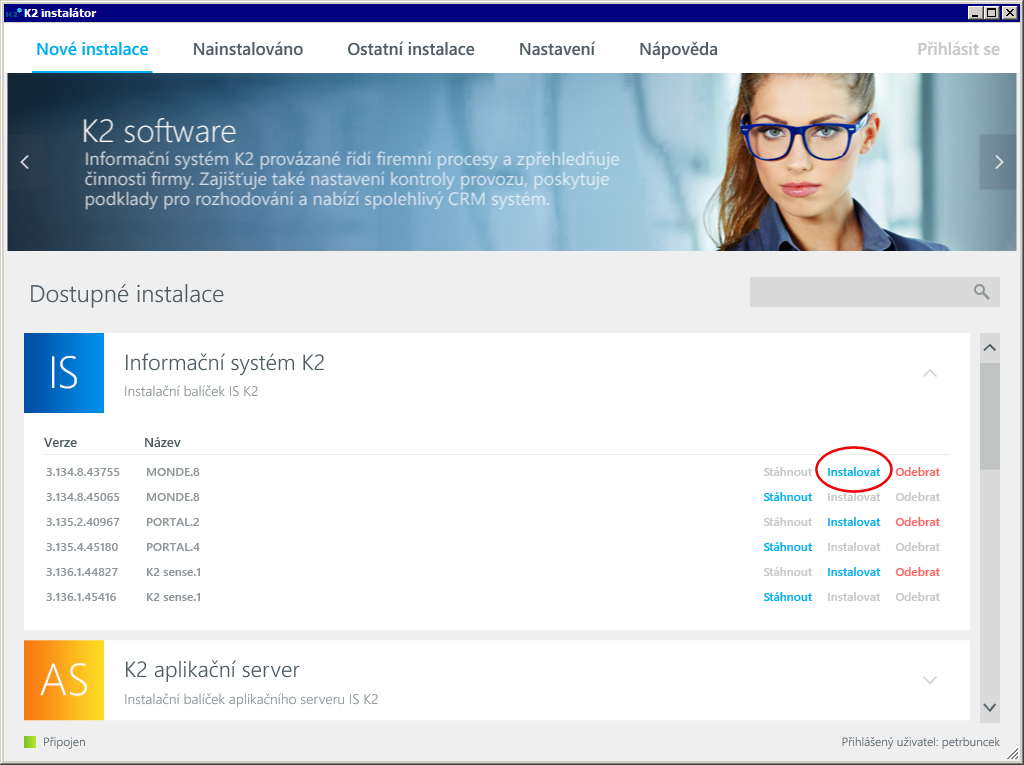Click Instalační balíček IS K2 subtitle

tap(191, 391)
